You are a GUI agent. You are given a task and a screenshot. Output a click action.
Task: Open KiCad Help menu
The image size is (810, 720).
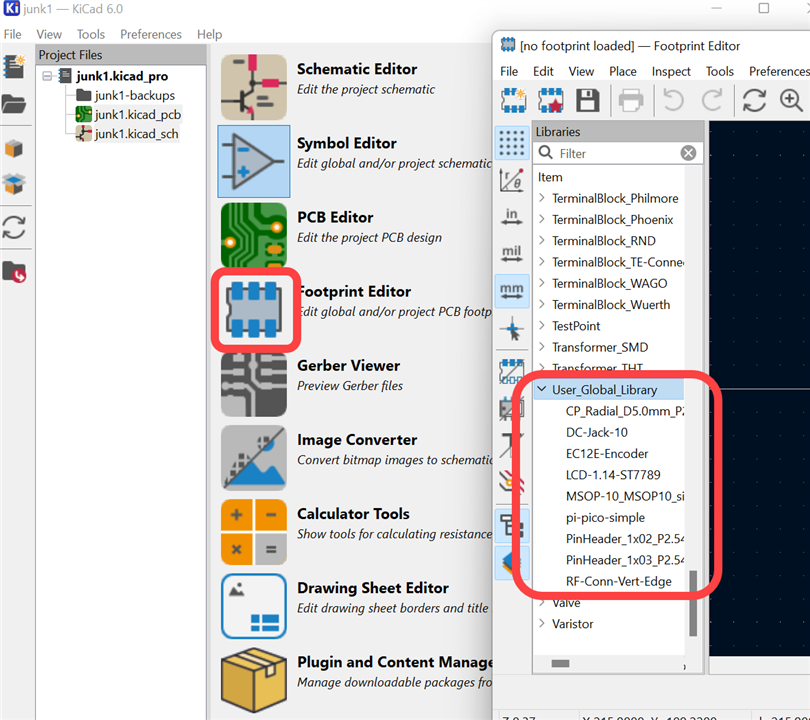209,34
